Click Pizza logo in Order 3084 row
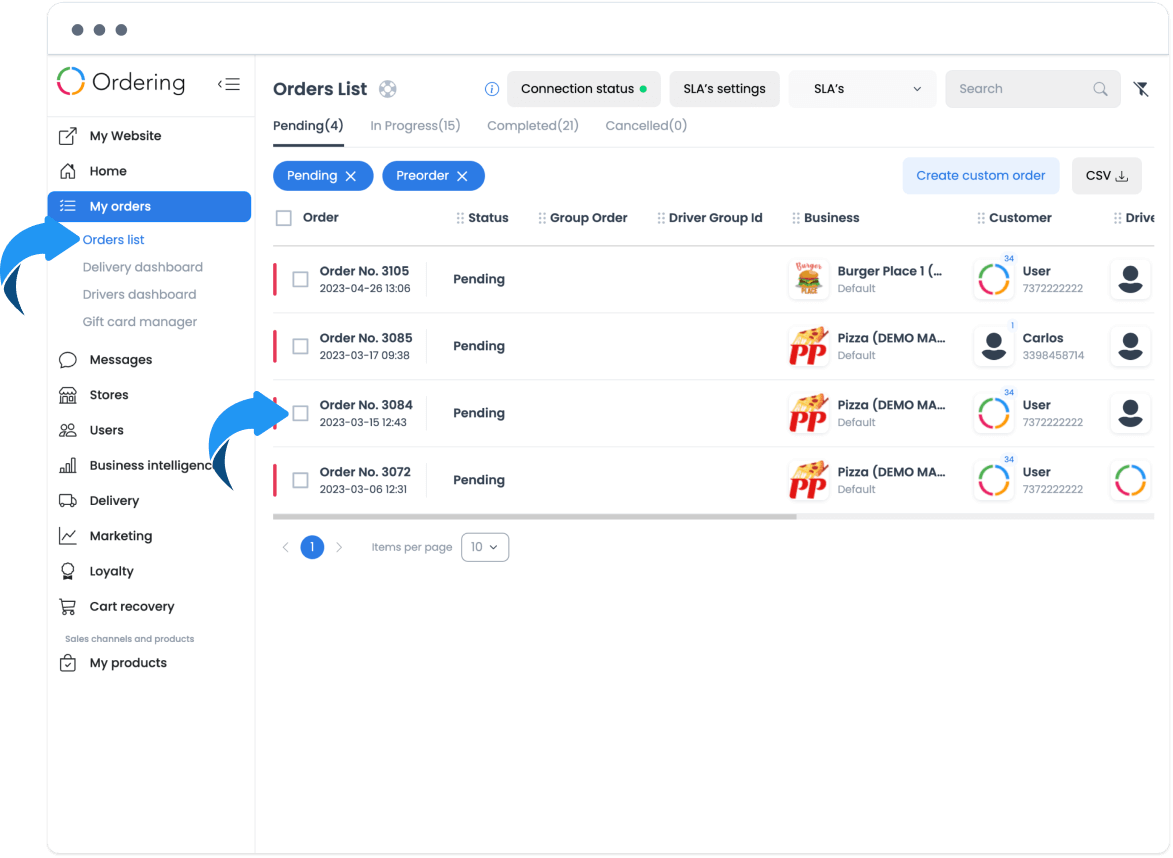This screenshot has height=858, width=1173. [809, 413]
